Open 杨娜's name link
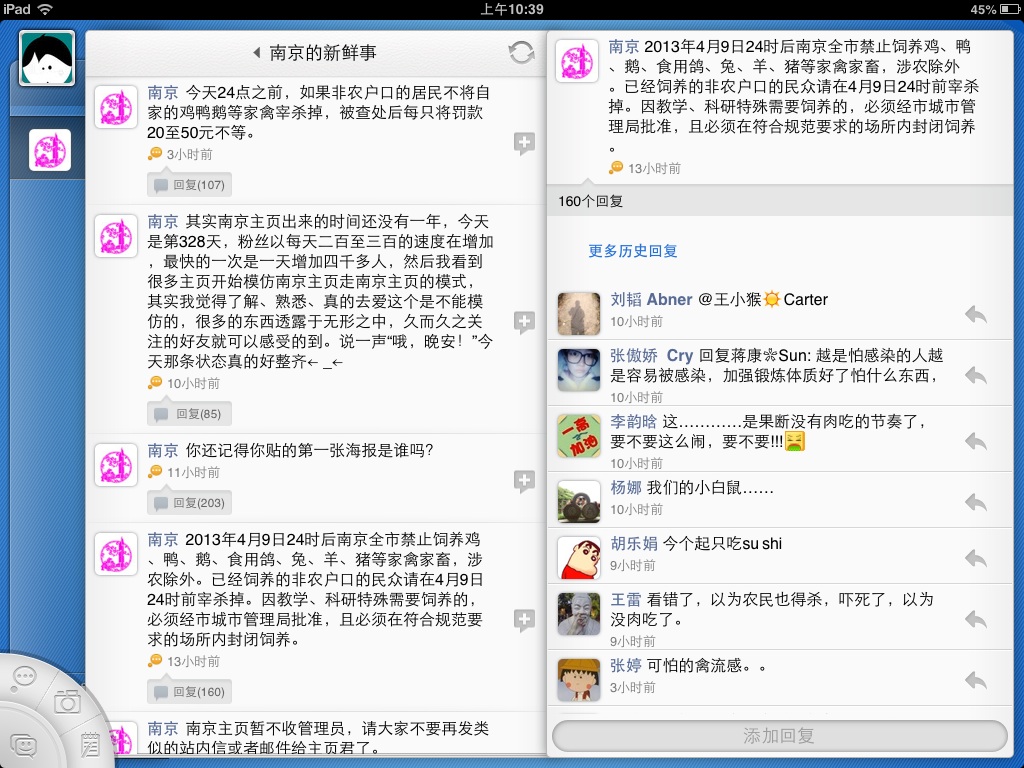Image resolution: width=1024 pixels, height=768 pixels. point(626,487)
